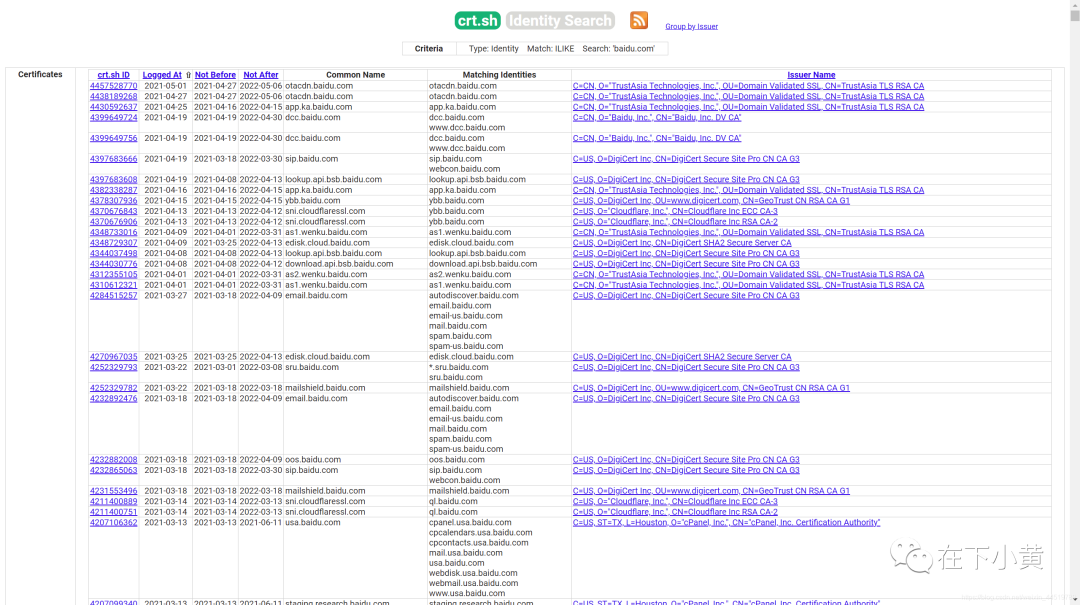Open certificate ID 4211400751
Image resolution: width=1080 pixels, height=605 pixels.
point(113,512)
